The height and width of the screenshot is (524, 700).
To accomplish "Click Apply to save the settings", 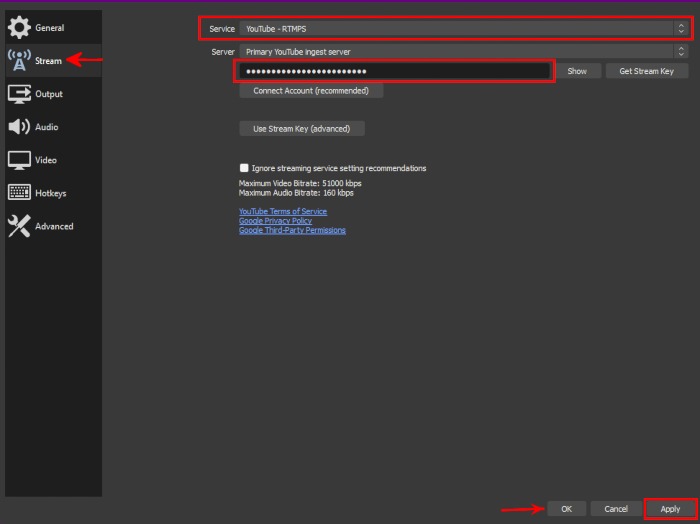I will pyautogui.click(x=670, y=509).
